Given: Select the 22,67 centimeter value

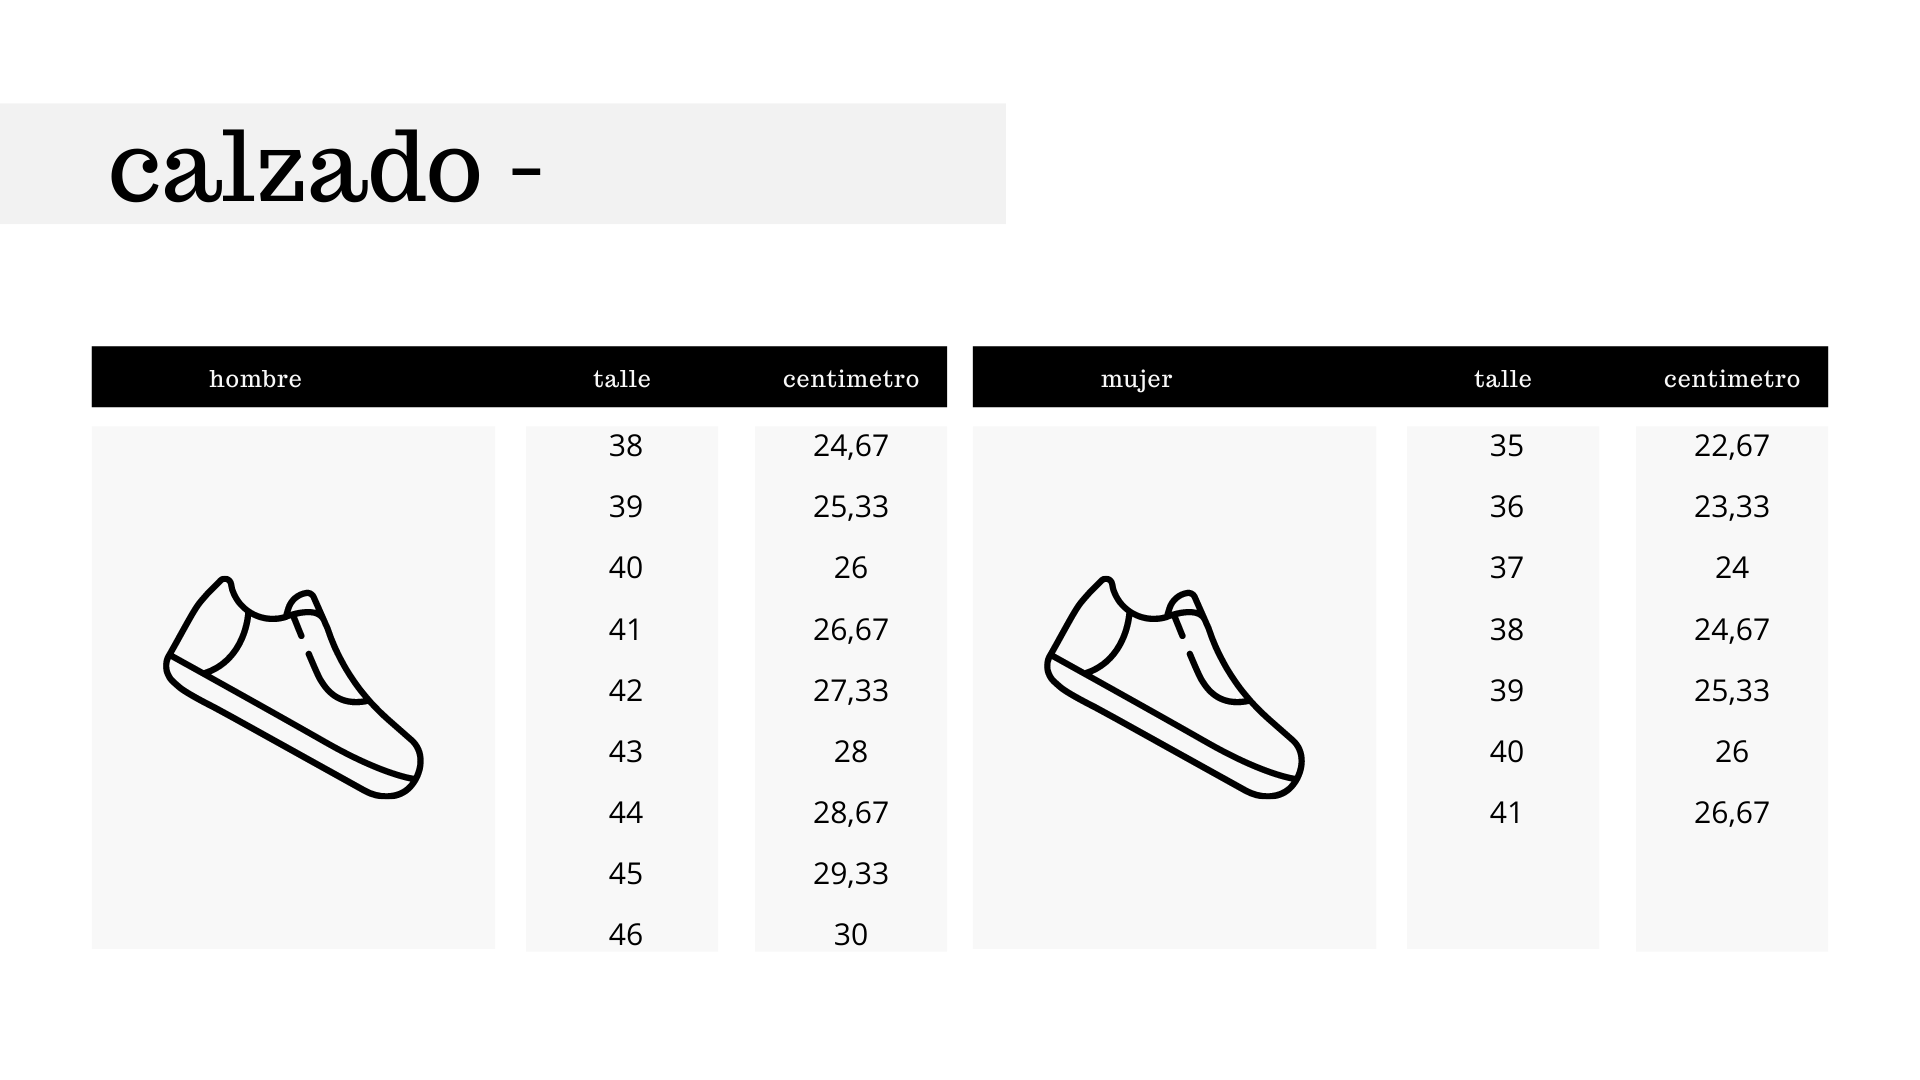Looking at the screenshot, I should (1732, 445).
